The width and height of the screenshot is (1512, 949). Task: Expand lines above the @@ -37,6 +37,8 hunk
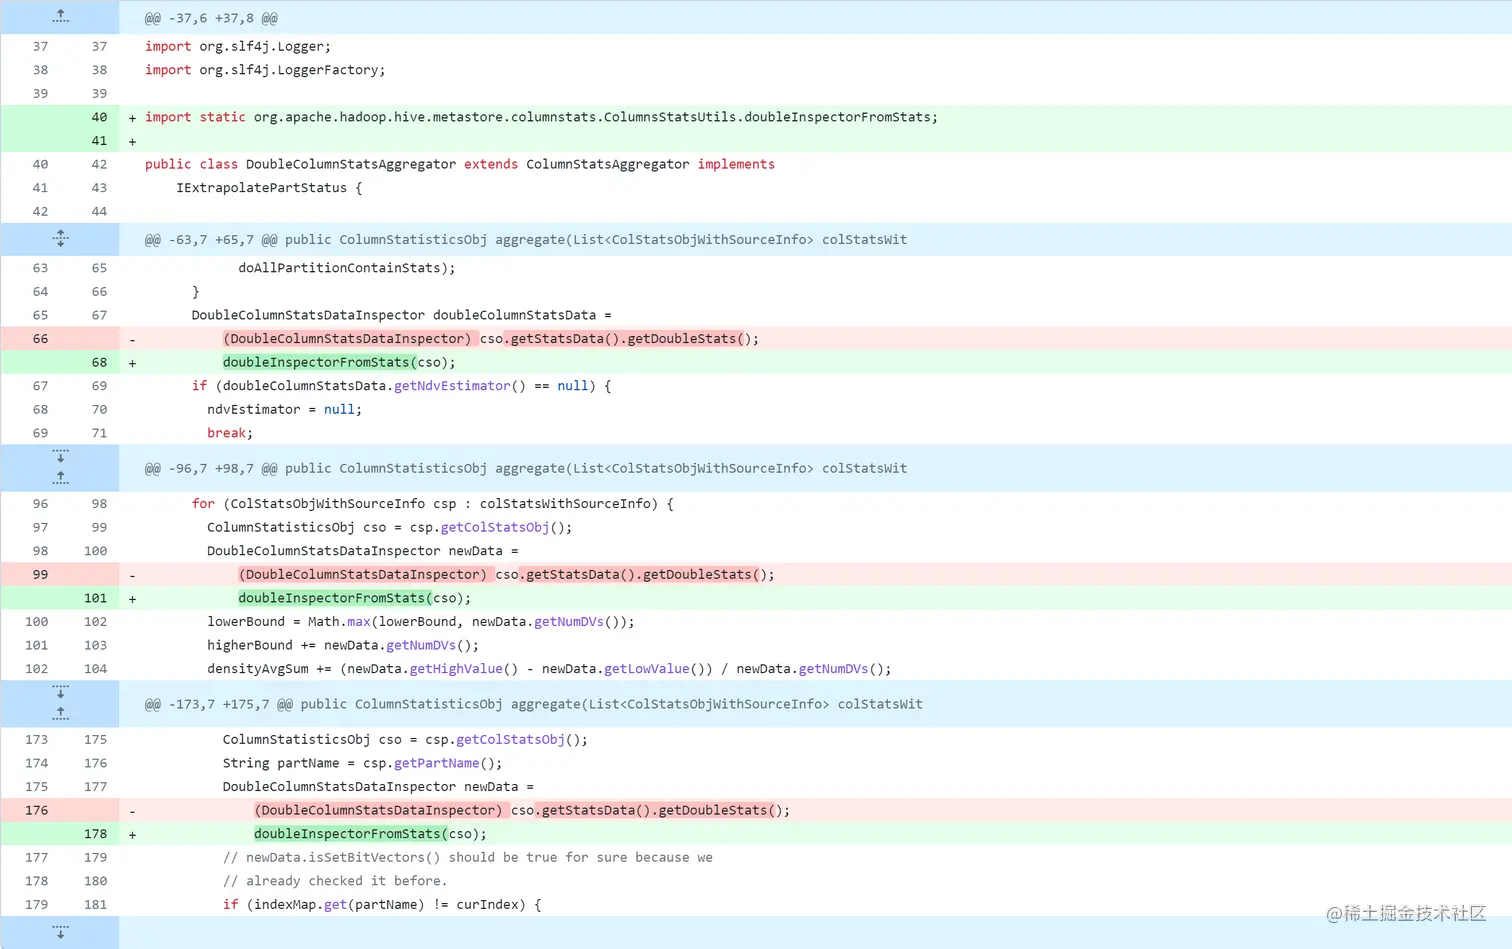[60, 17]
